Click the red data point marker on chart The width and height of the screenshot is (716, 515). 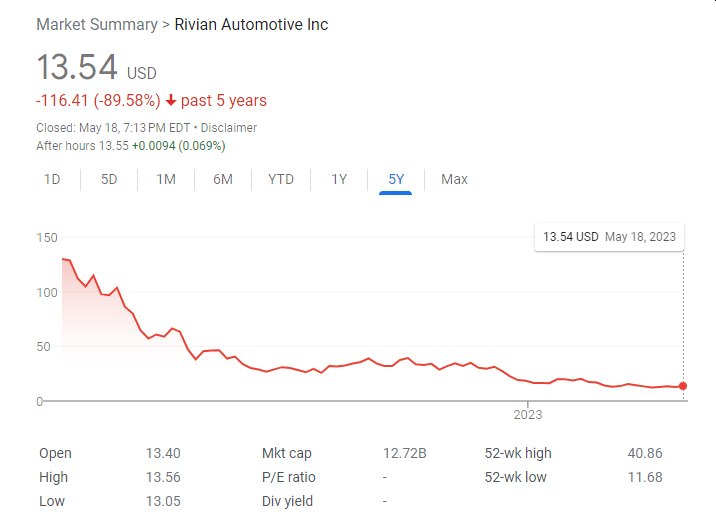pyautogui.click(x=683, y=386)
